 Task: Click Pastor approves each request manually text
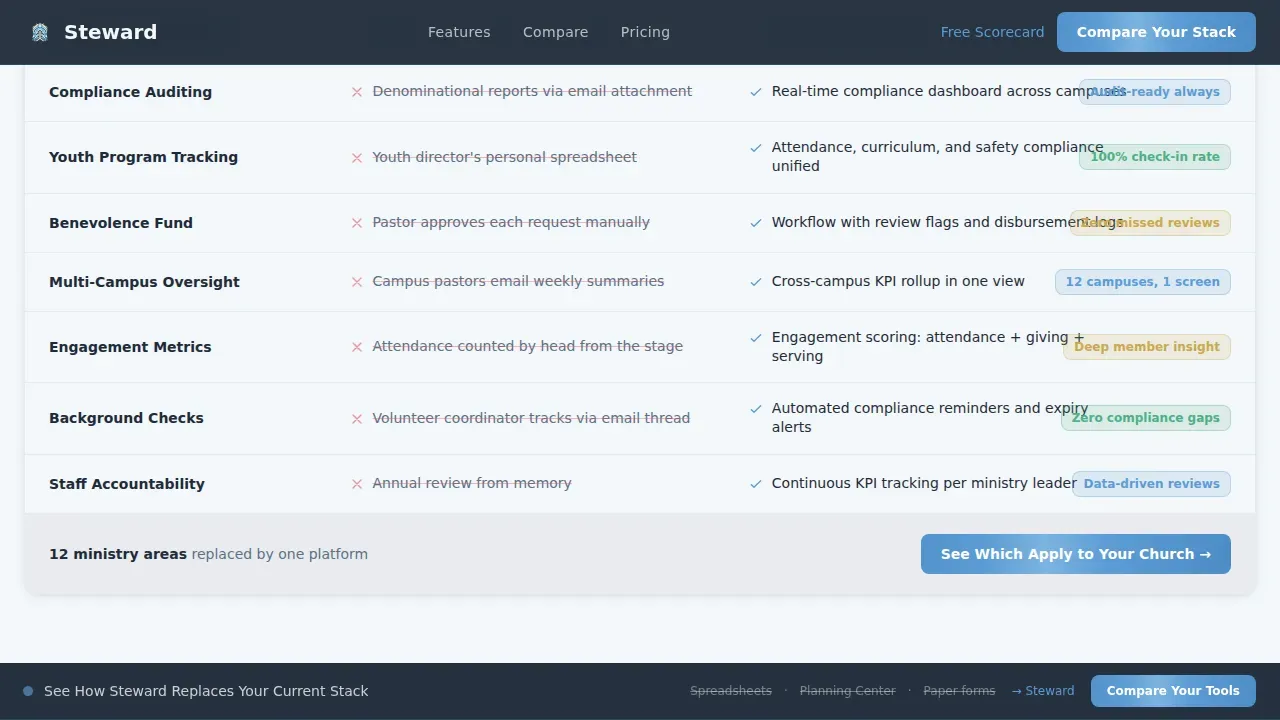(x=511, y=222)
